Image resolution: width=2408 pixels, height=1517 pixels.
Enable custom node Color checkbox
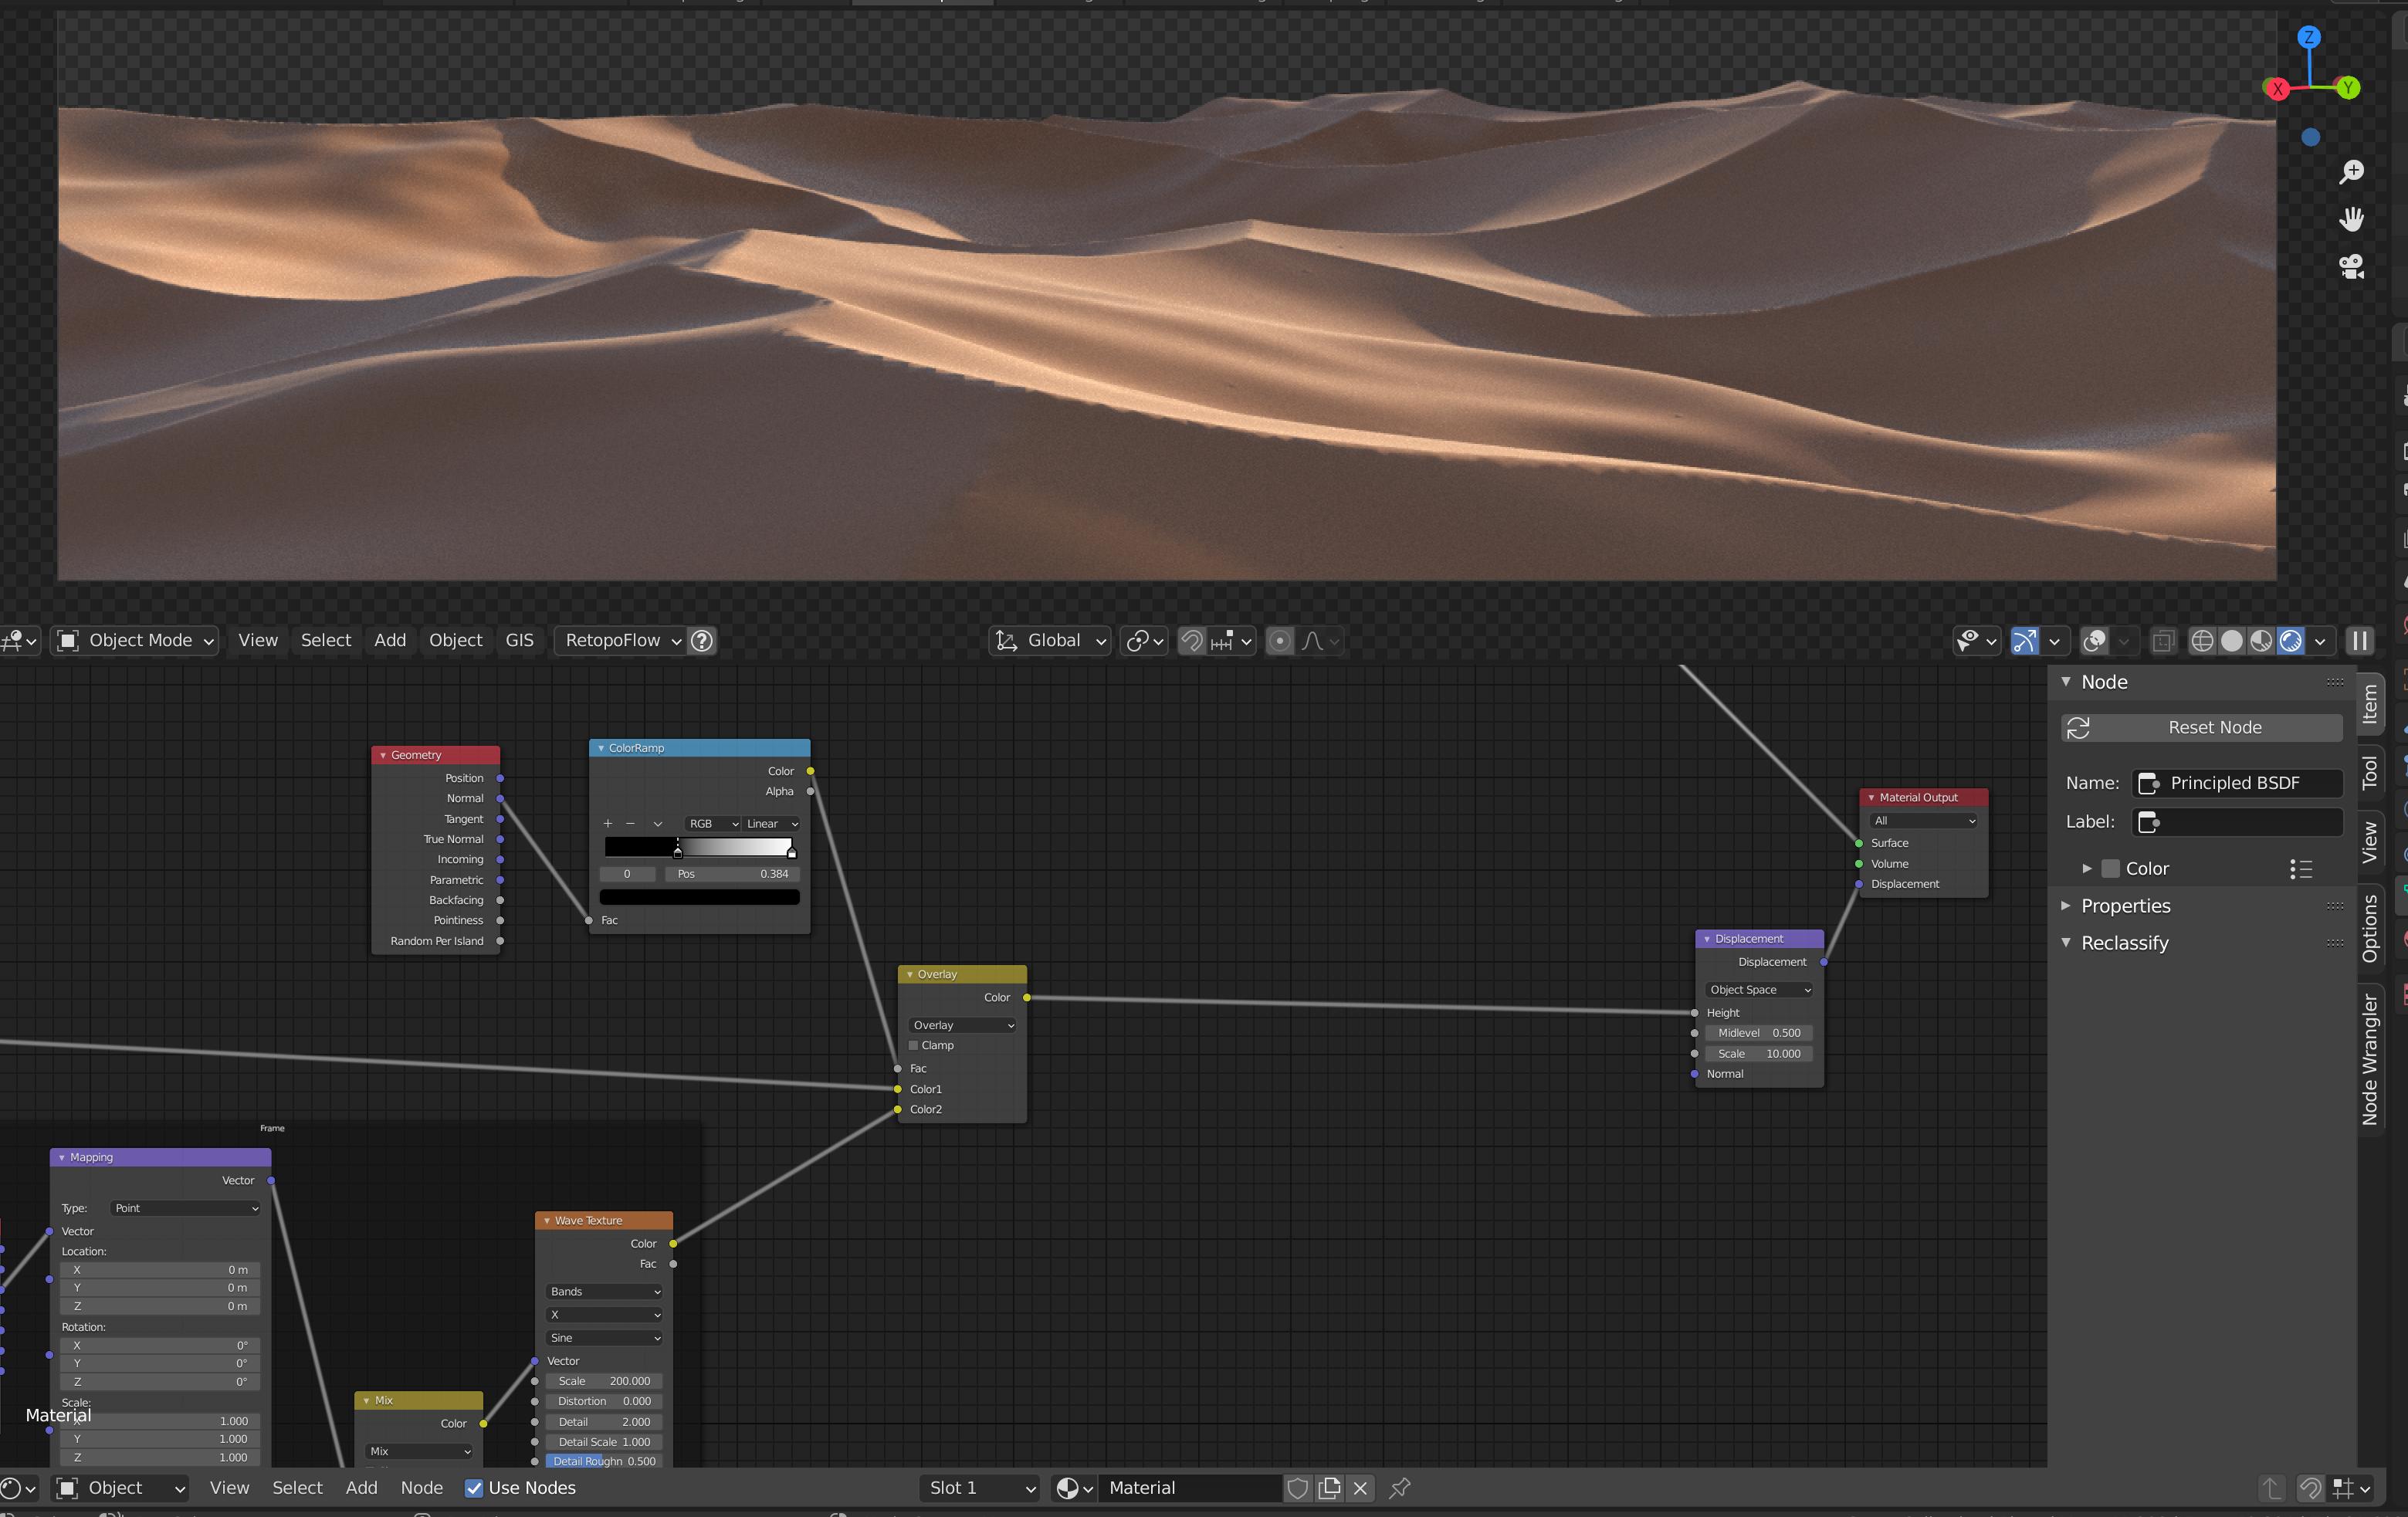pyautogui.click(x=2110, y=869)
